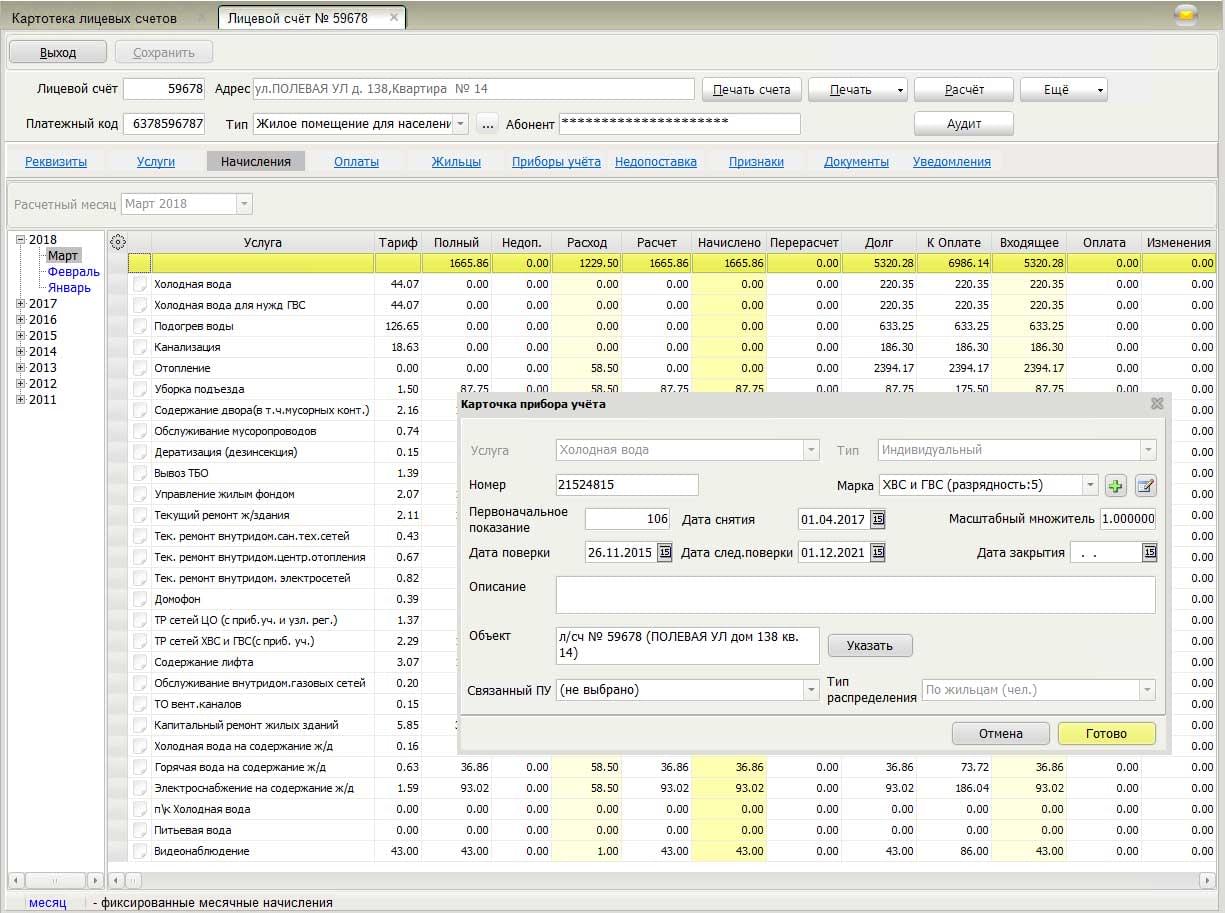Image resolution: width=1225 pixels, height=913 pixels.
Task: Click Выход button
Action: pos(58,52)
